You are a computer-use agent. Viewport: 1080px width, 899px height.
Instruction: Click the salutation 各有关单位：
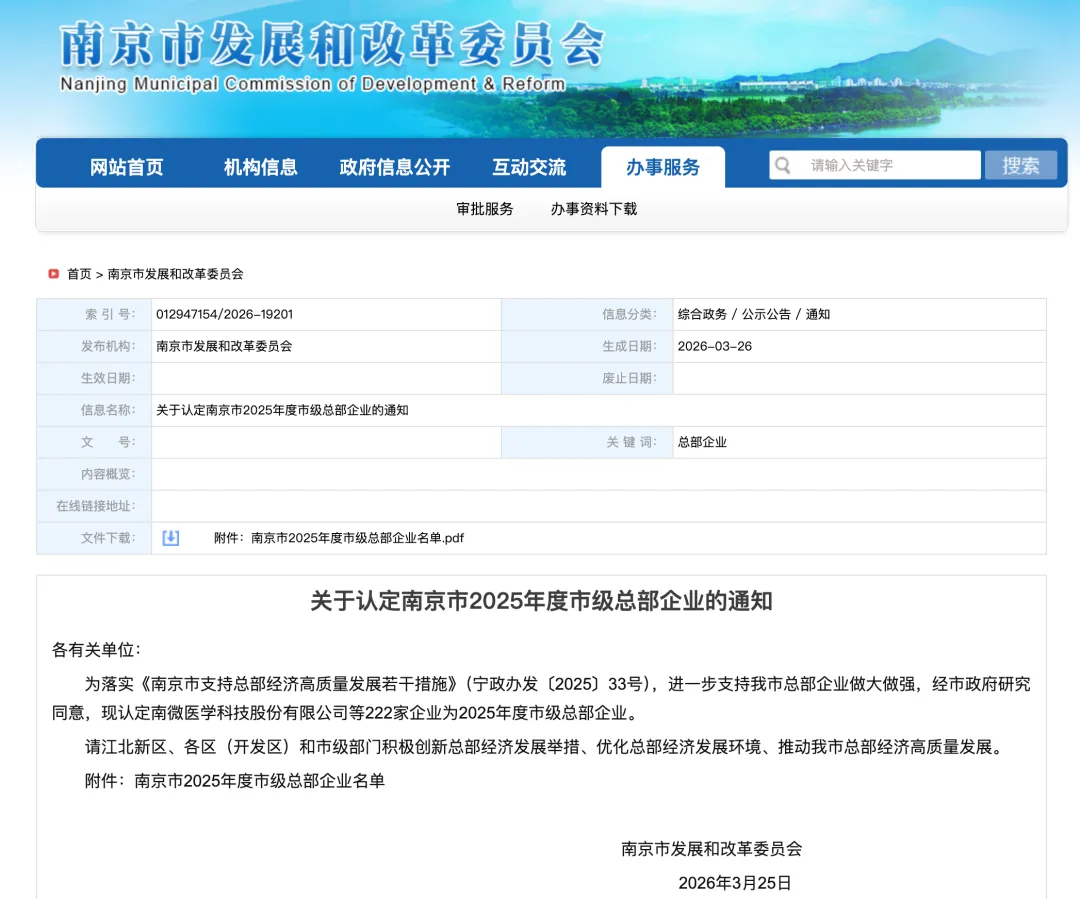point(96,650)
